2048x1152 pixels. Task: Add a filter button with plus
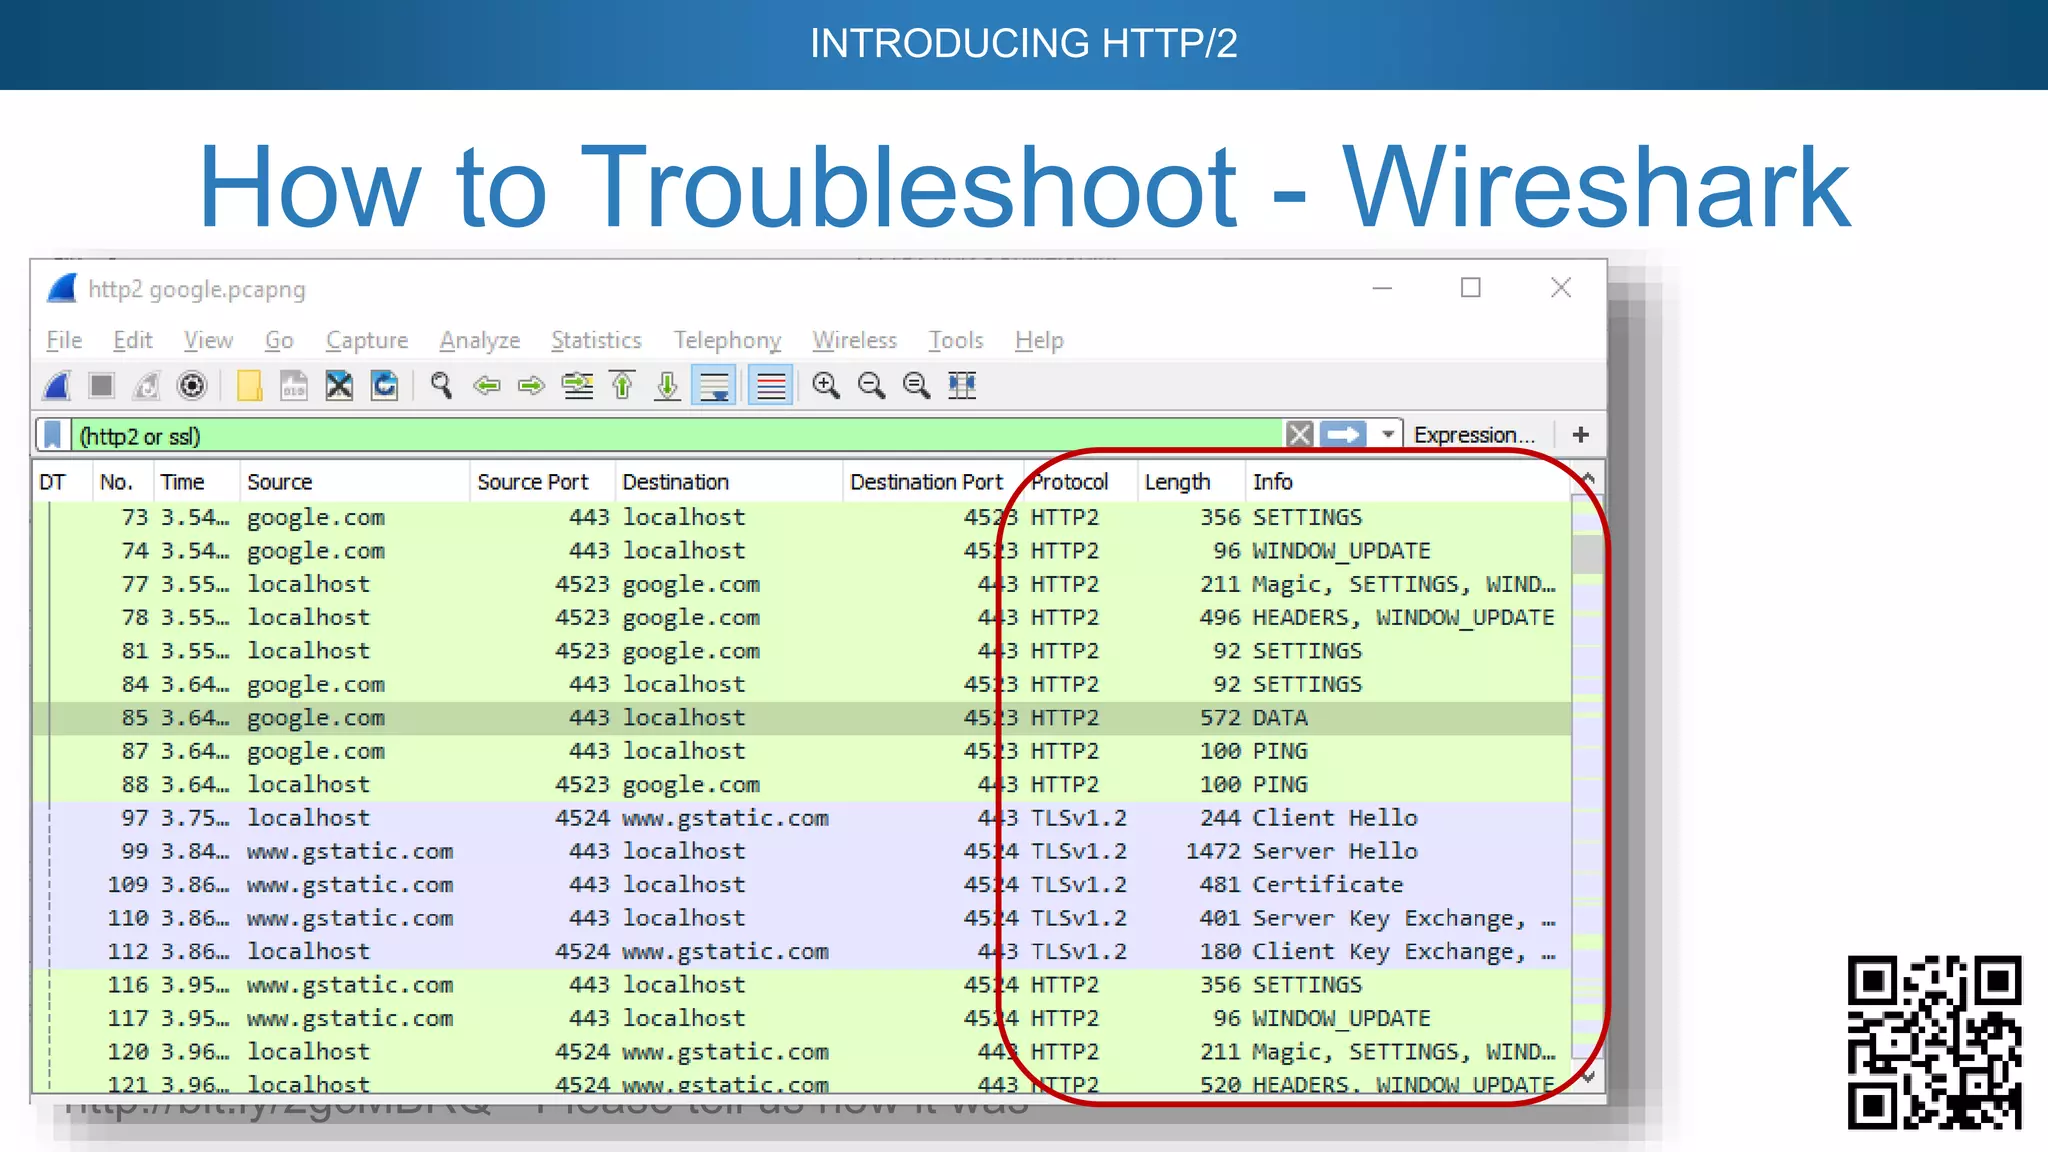pos(1581,435)
